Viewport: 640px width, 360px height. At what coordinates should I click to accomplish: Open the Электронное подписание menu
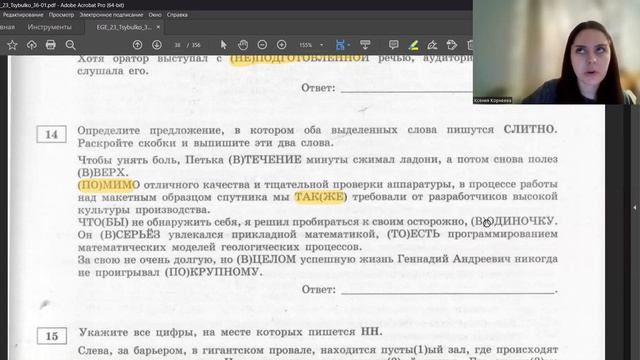click(x=111, y=15)
